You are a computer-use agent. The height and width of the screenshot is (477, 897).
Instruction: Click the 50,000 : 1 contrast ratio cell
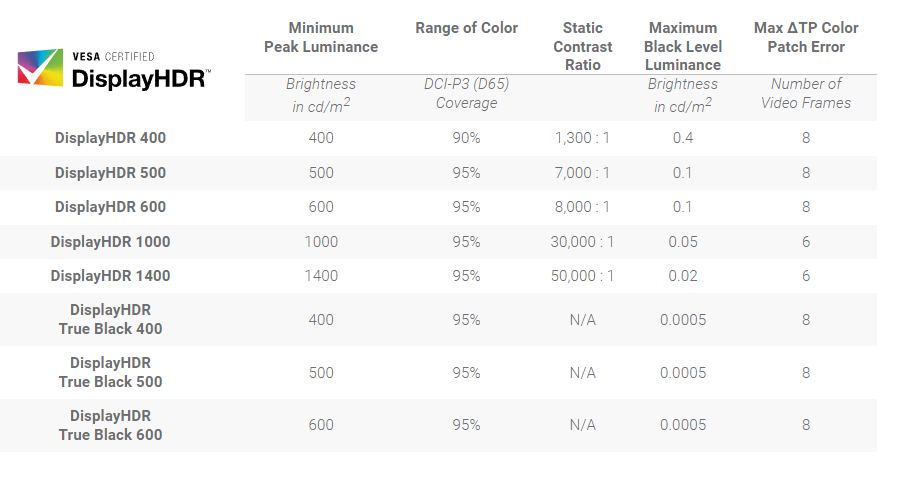582,276
